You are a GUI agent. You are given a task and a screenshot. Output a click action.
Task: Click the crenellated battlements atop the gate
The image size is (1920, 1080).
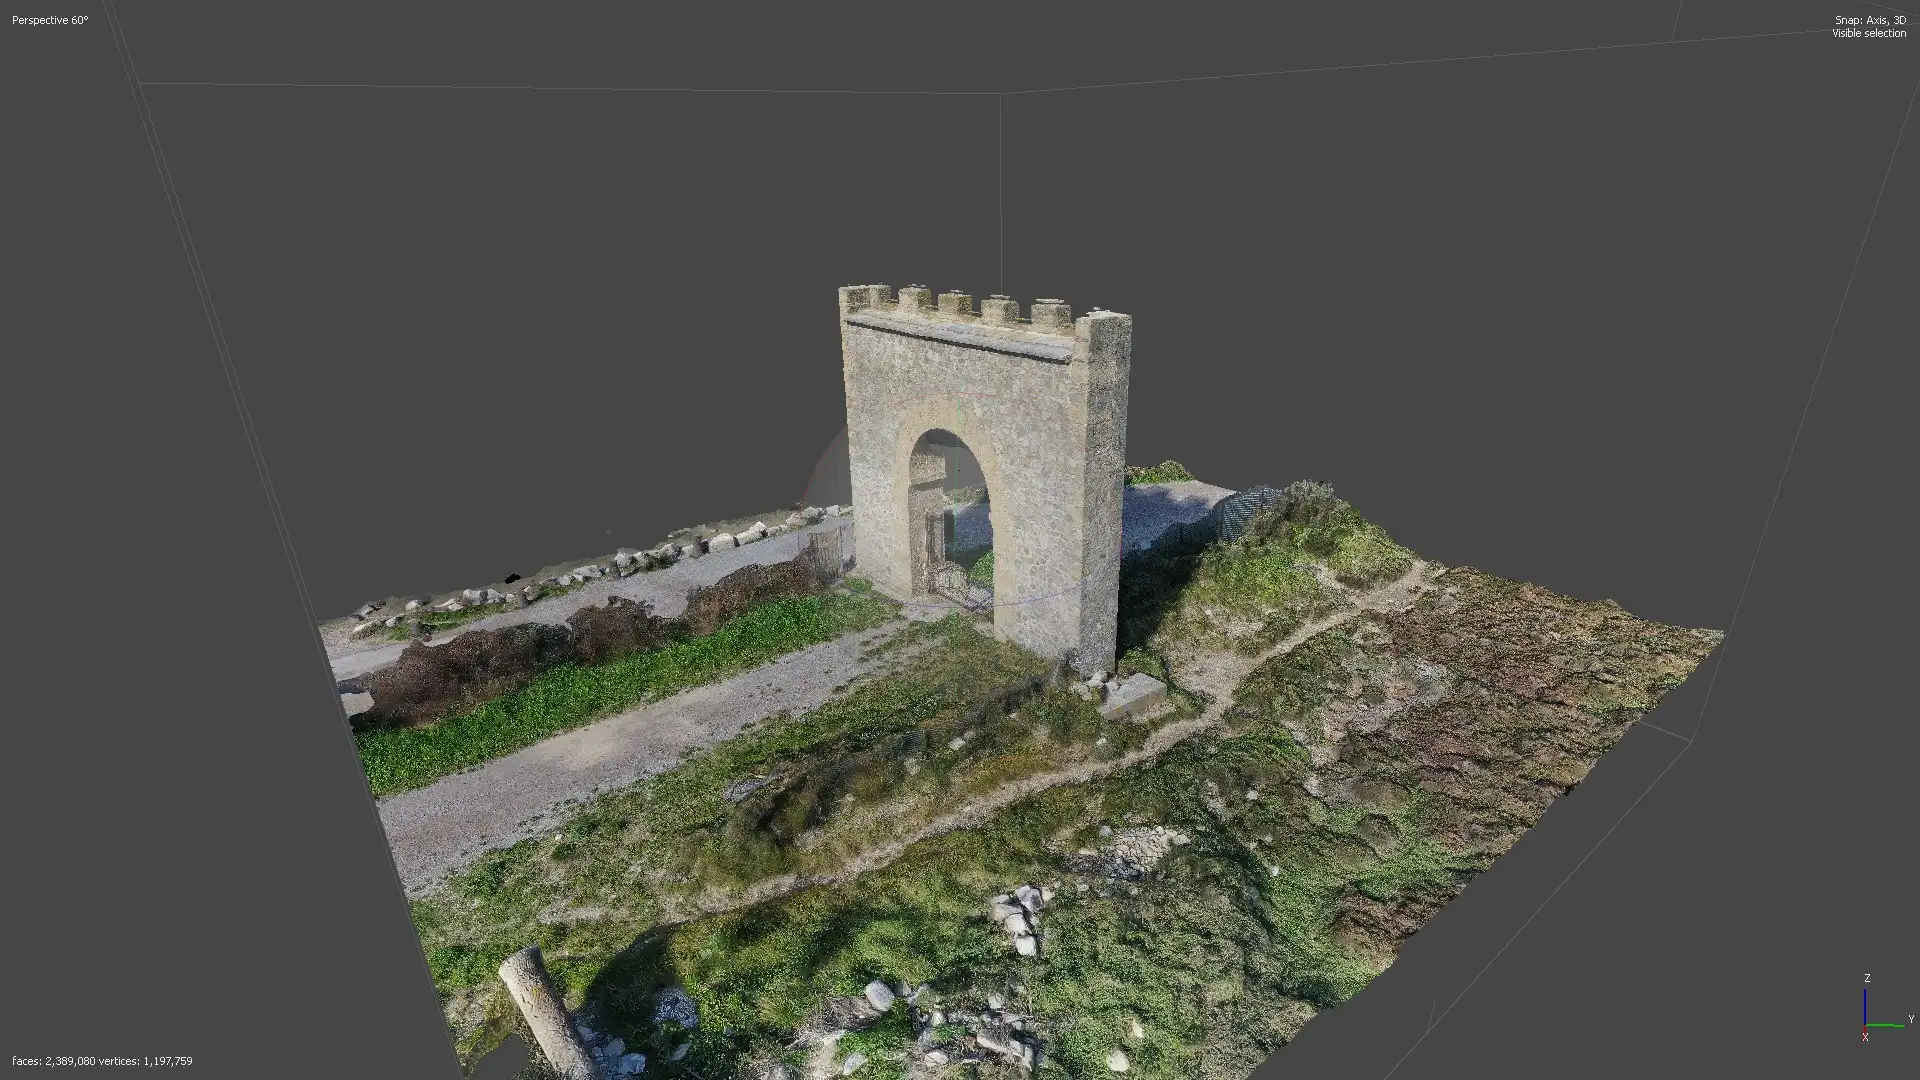[955, 303]
